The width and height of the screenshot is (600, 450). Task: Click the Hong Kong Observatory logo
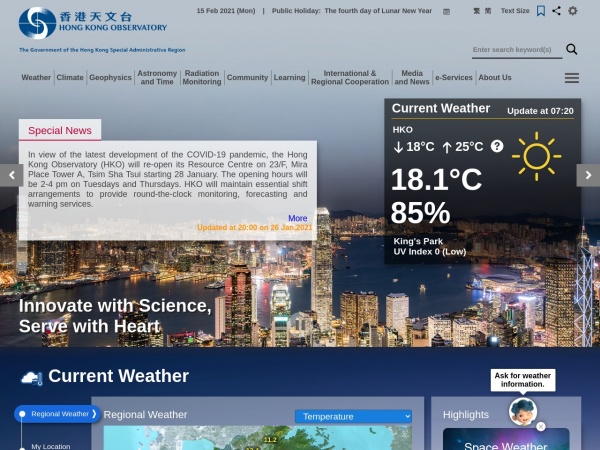(x=93, y=22)
